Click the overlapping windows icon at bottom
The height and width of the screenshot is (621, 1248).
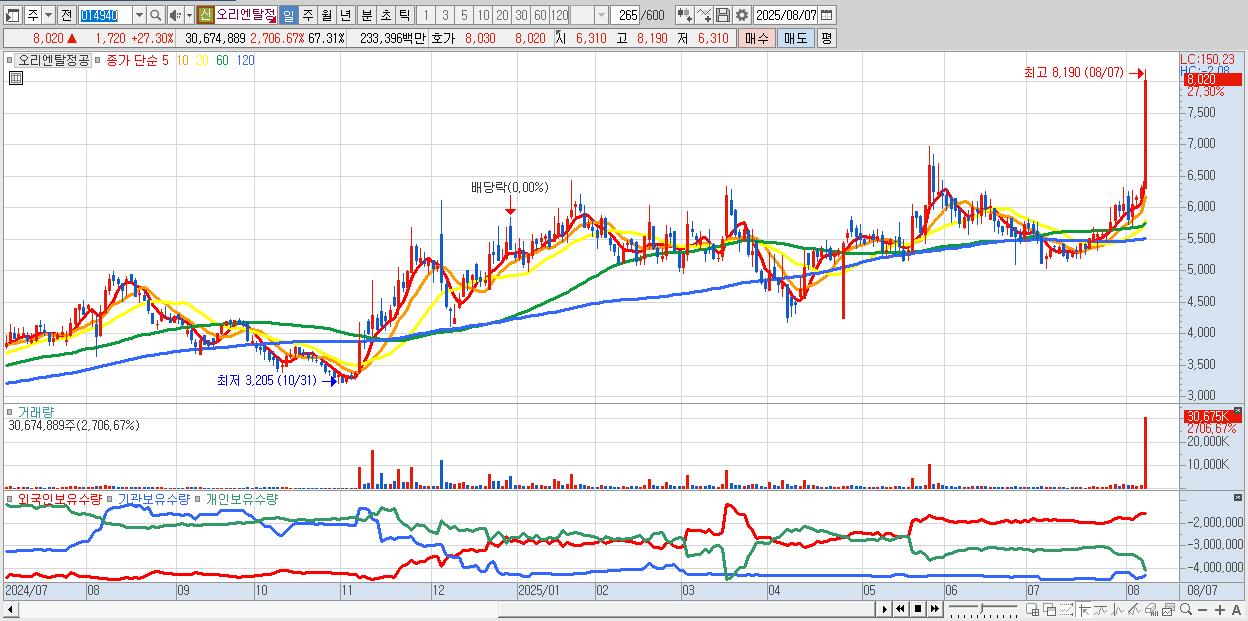(x=1049, y=609)
